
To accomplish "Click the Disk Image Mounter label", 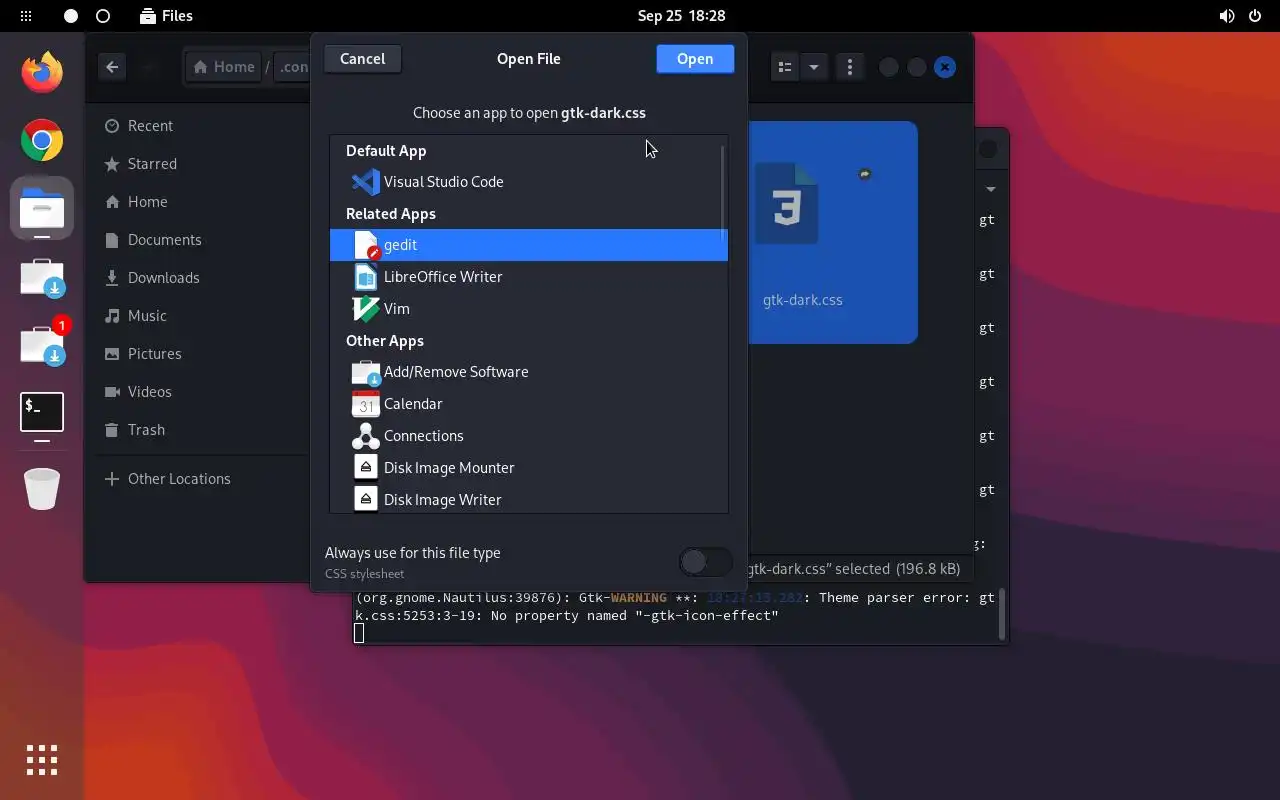I will pos(449,468).
